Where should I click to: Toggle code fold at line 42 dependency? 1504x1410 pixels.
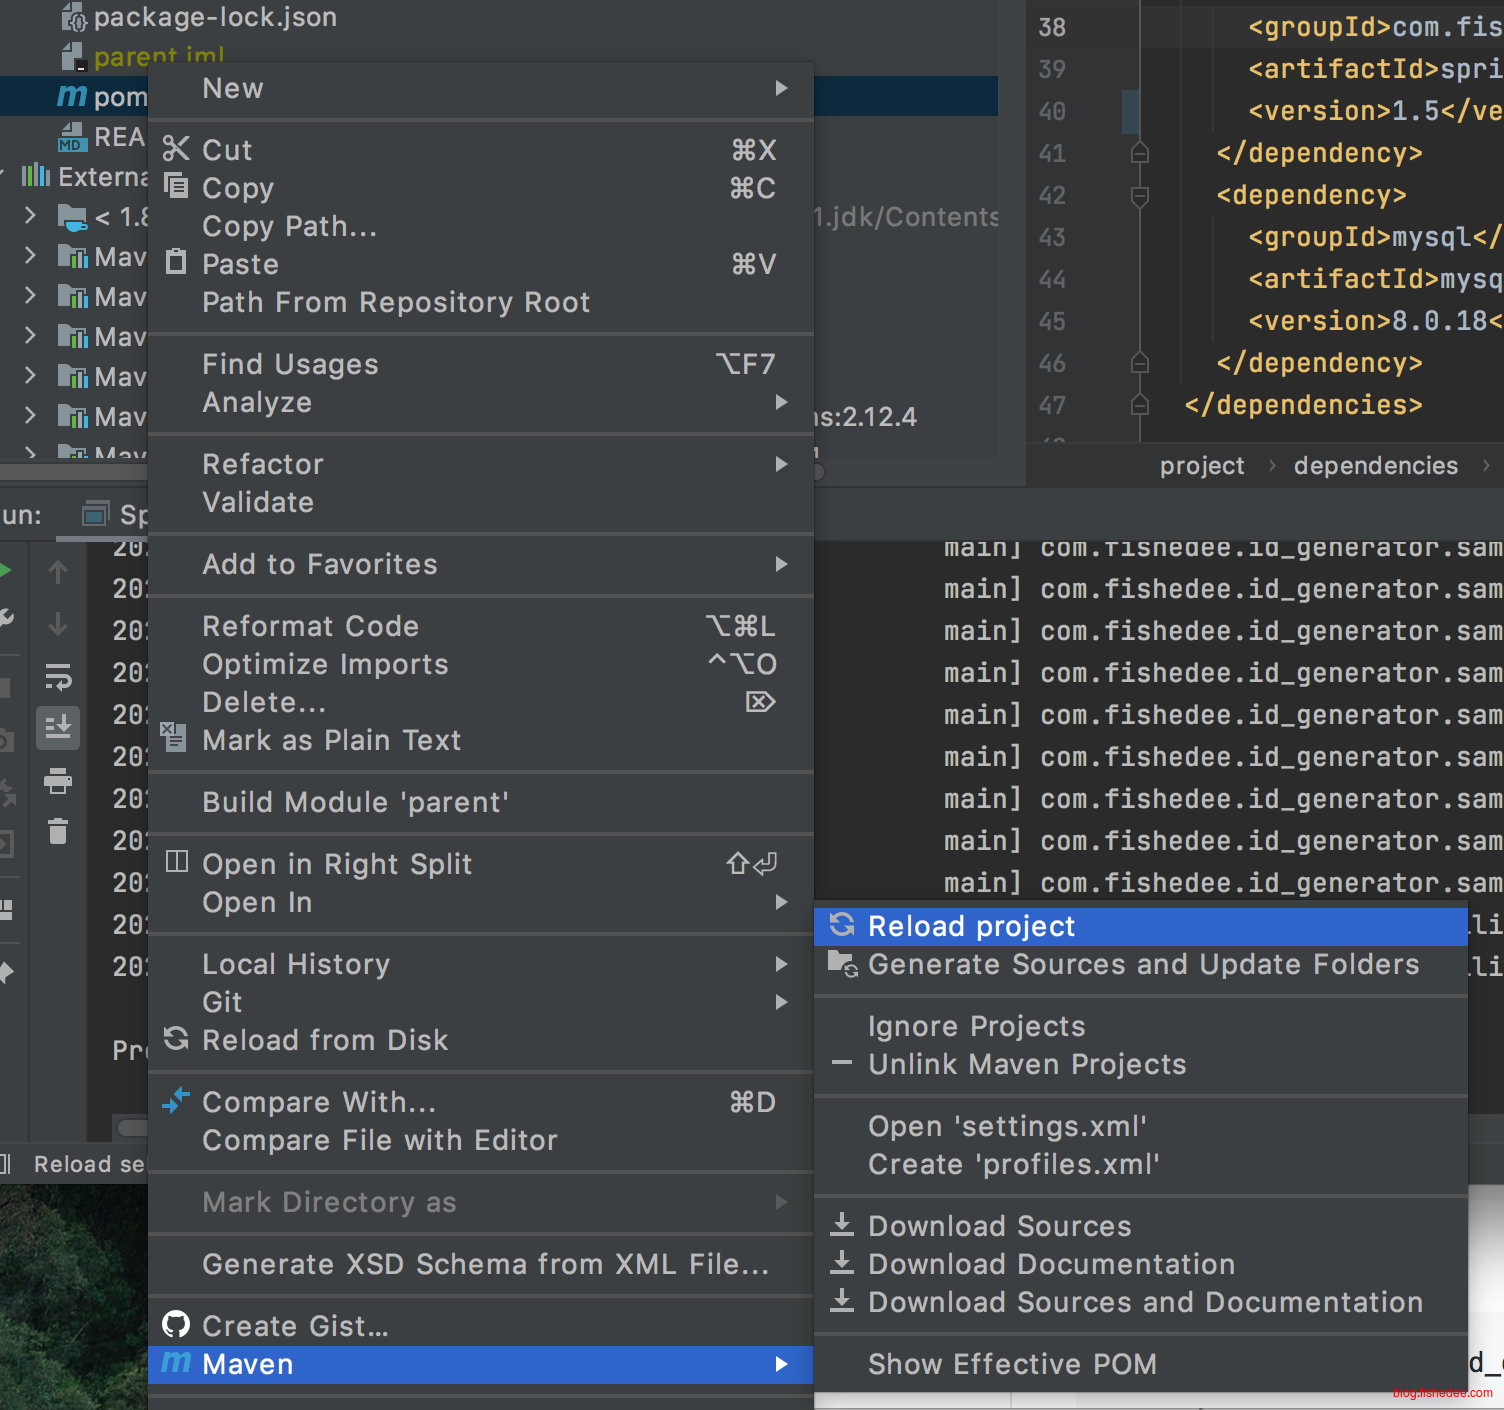(1139, 195)
